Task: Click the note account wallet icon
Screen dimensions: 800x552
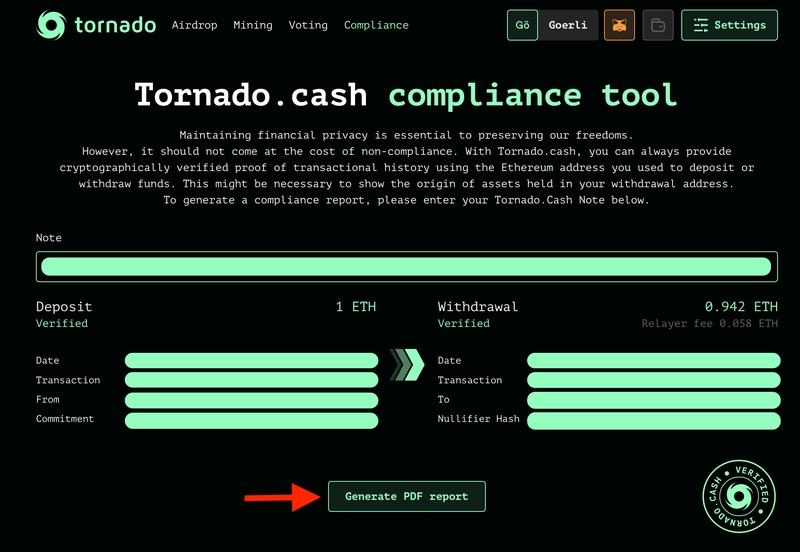Action: coord(657,25)
